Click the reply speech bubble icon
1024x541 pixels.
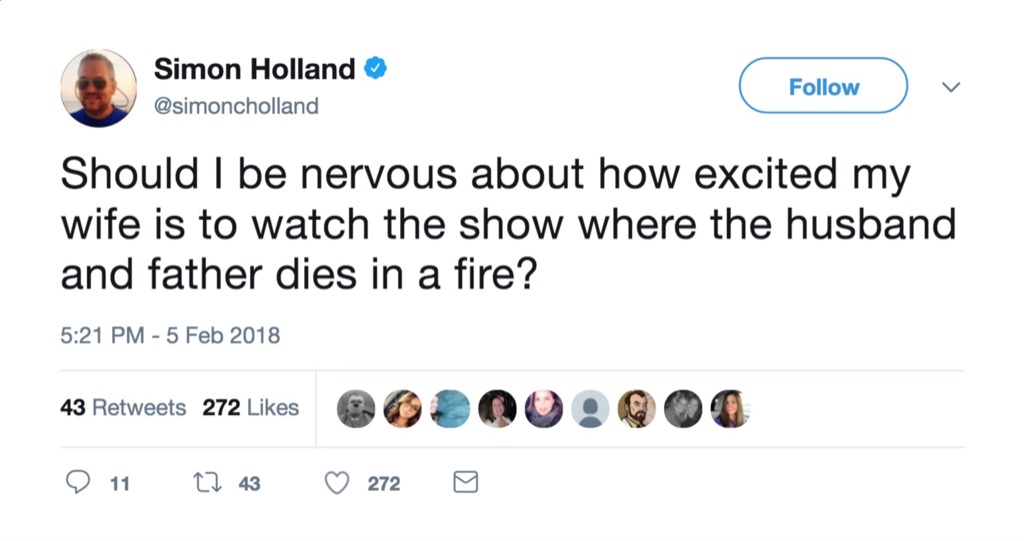78,483
